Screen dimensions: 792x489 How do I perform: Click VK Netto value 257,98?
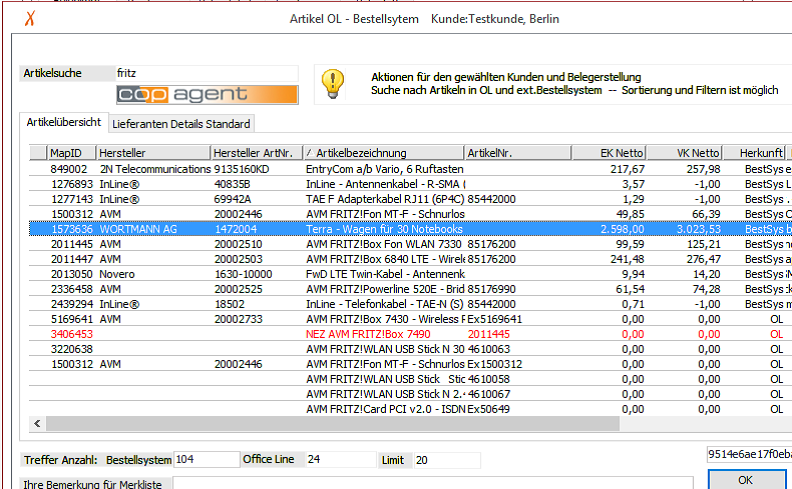[x=703, y=169]
